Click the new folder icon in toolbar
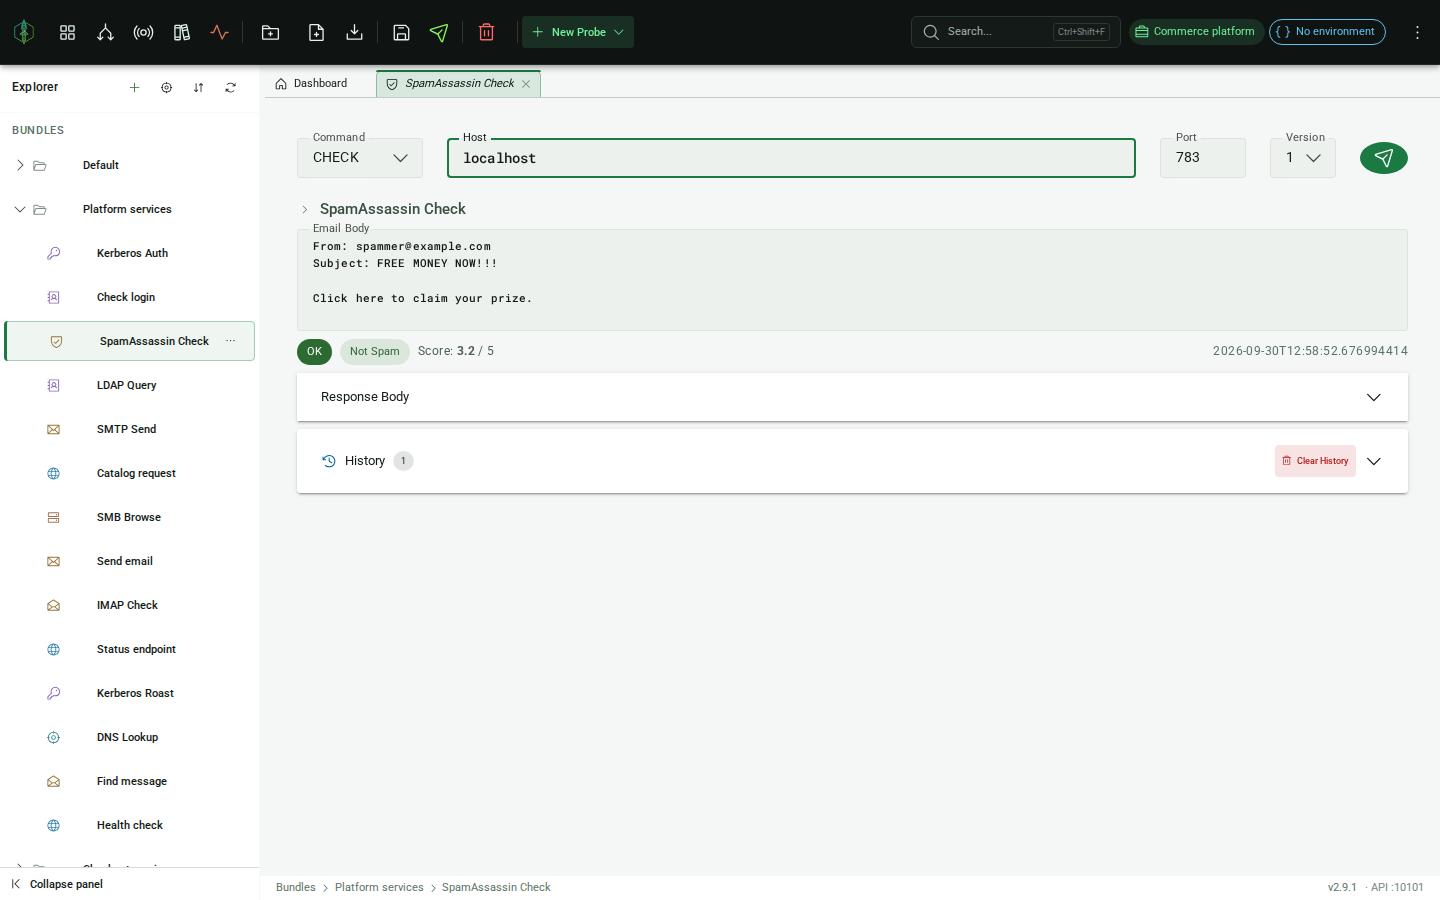This screenshot has width=1440, height=900. click(x=270, y=32)
